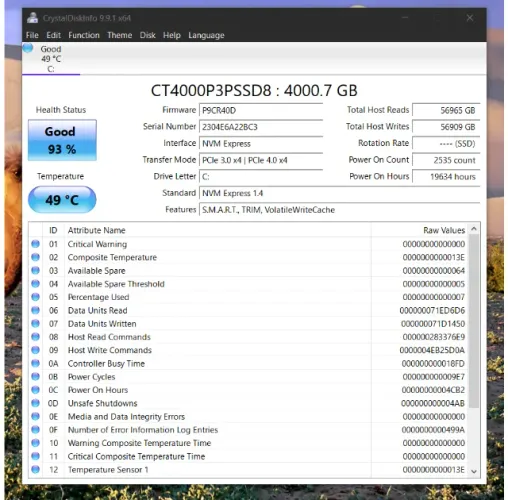The height and width of the screenshot is (500, 508).
Task: Click the Features field
Action: 339,210
